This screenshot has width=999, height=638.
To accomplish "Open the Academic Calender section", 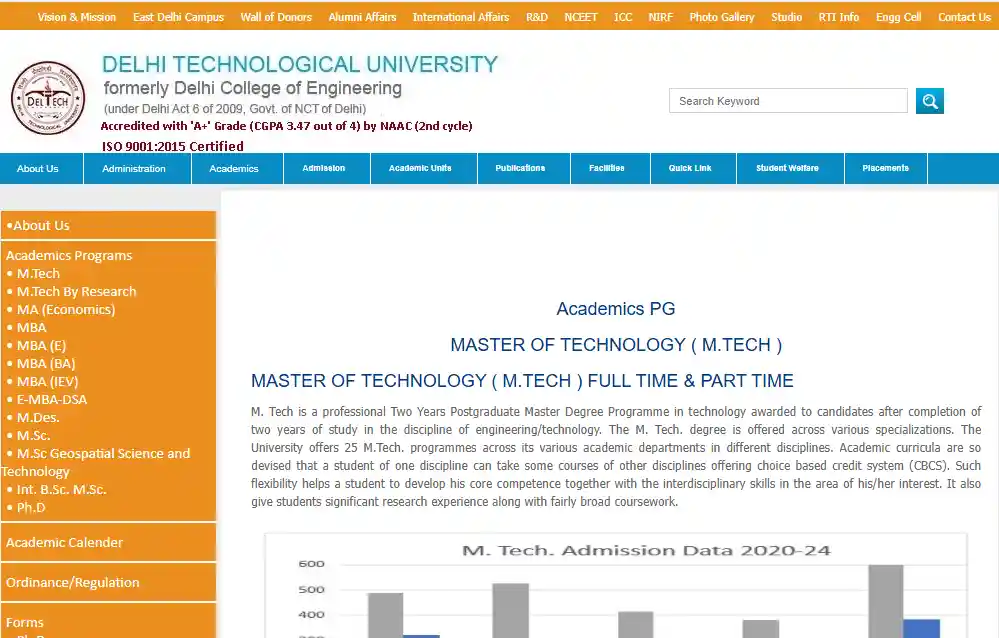I will pos(65,543).
